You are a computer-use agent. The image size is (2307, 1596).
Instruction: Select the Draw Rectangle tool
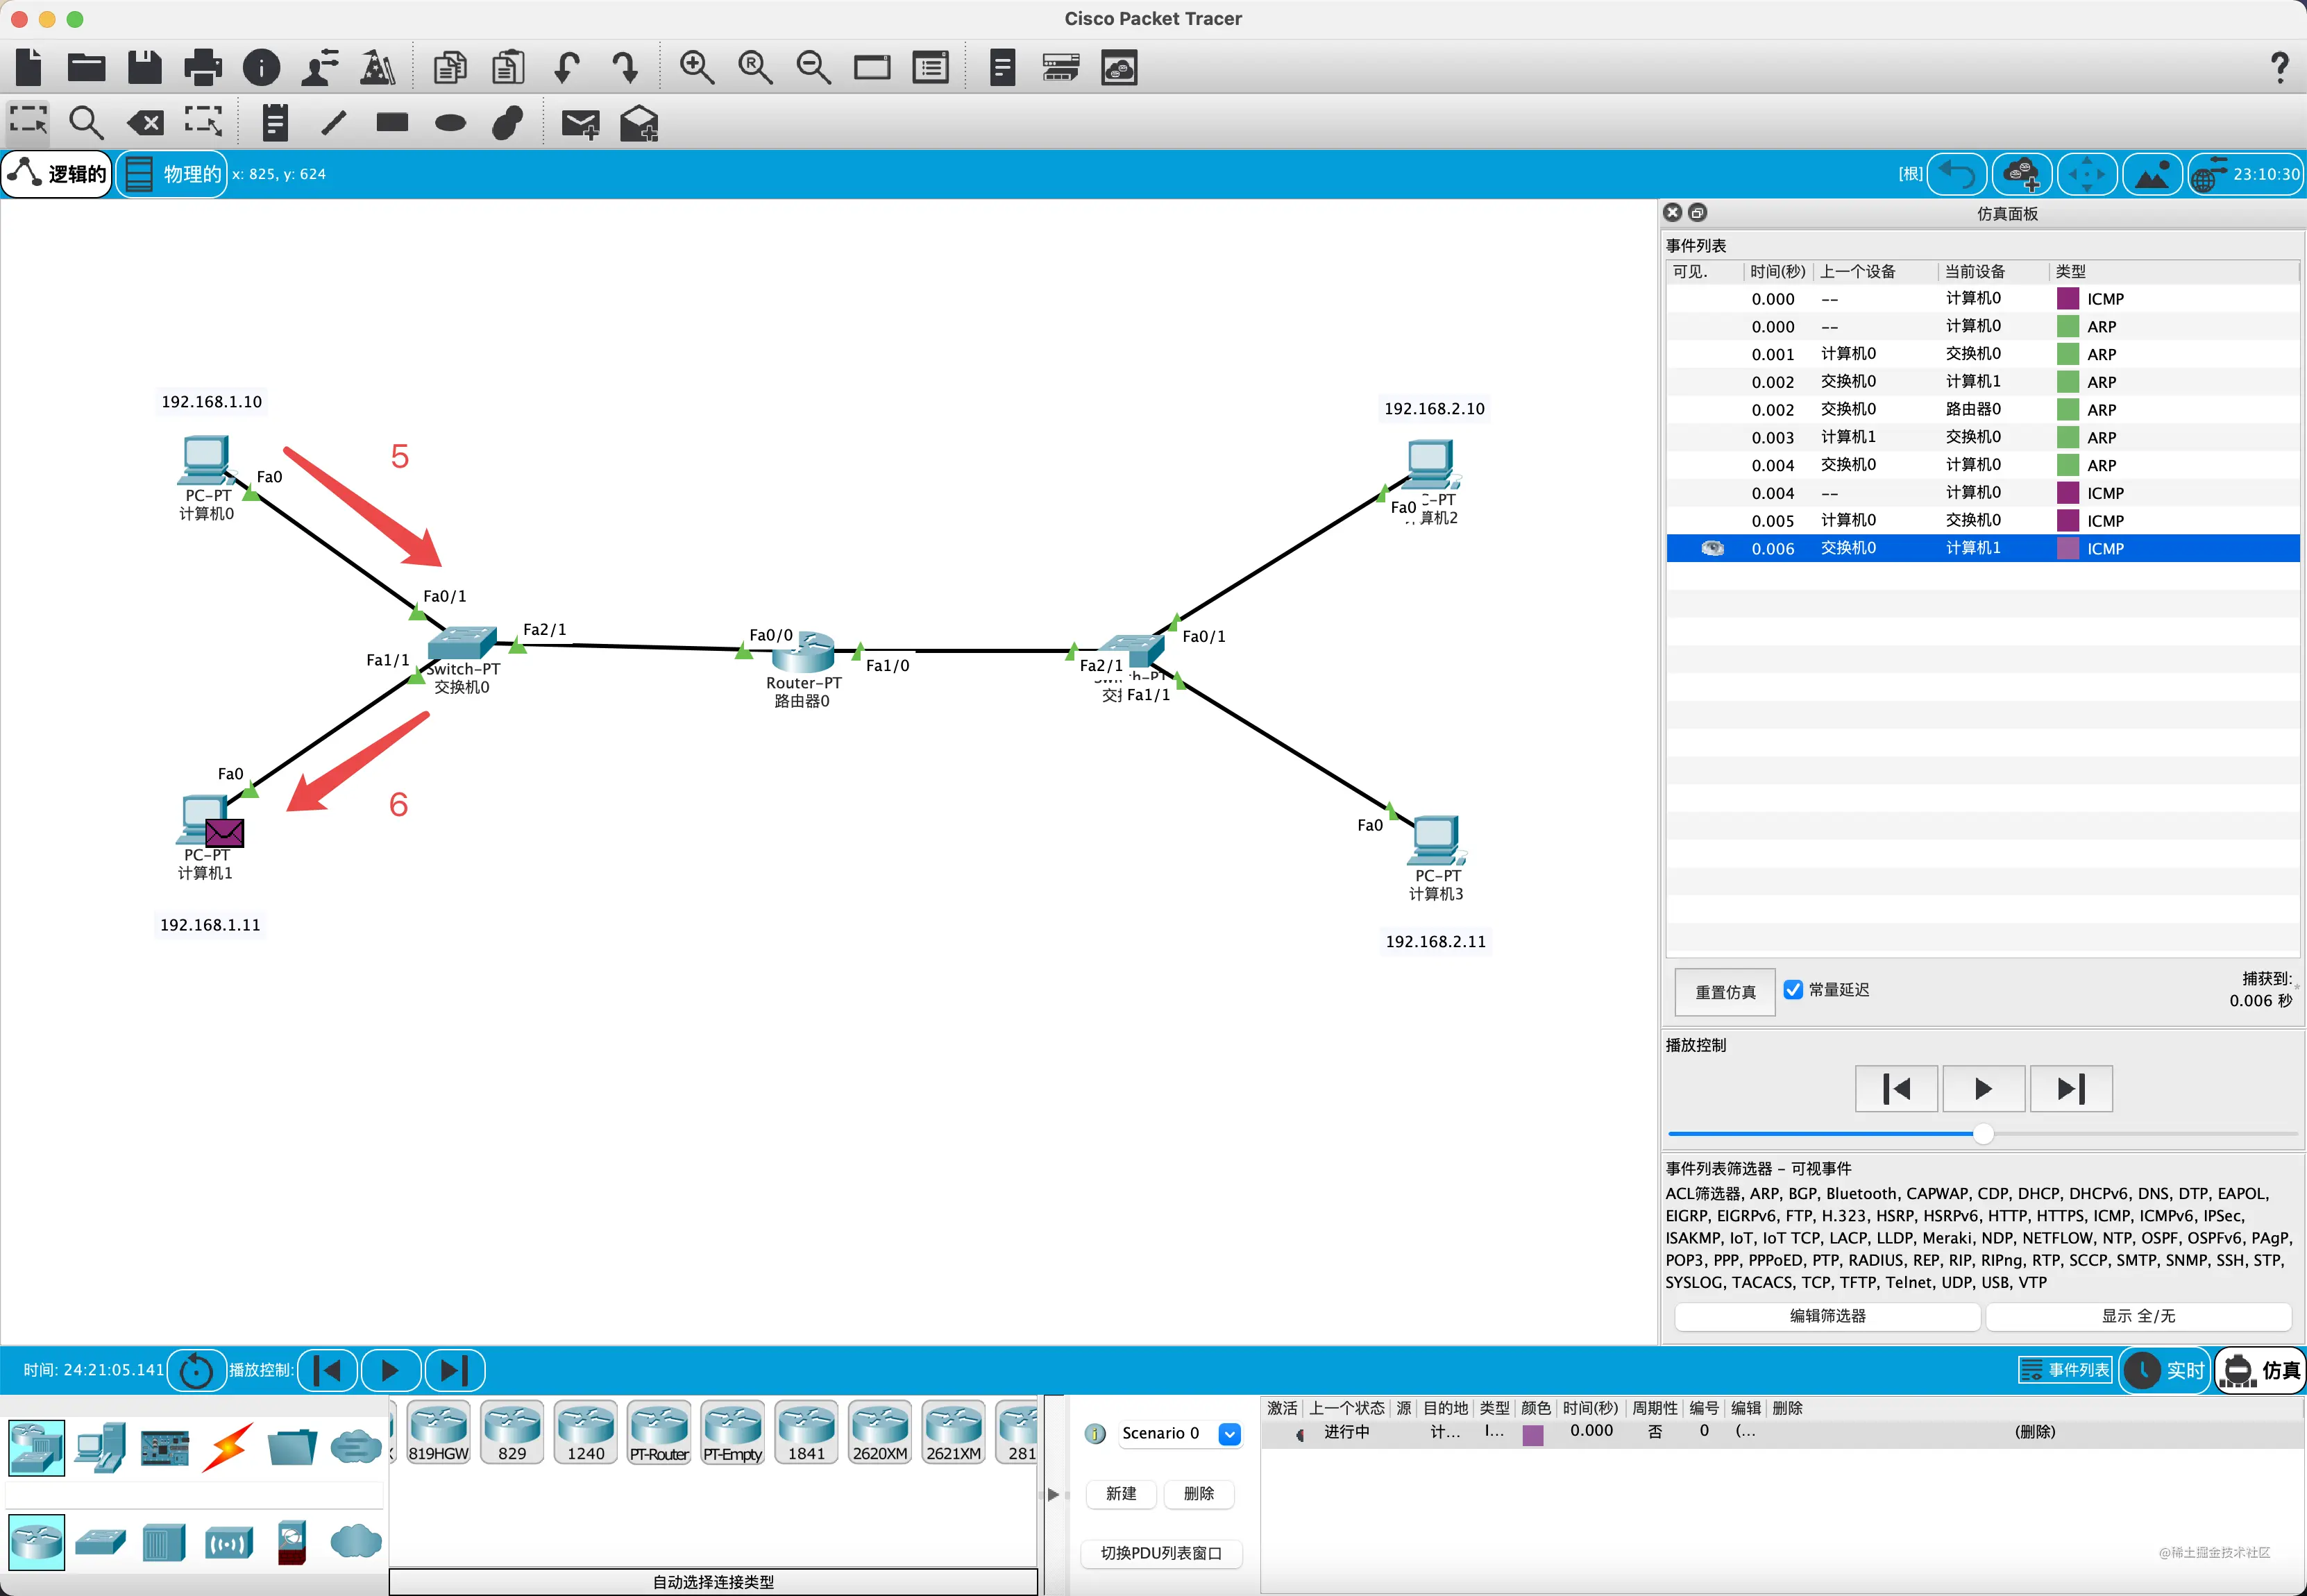(392, 122)
